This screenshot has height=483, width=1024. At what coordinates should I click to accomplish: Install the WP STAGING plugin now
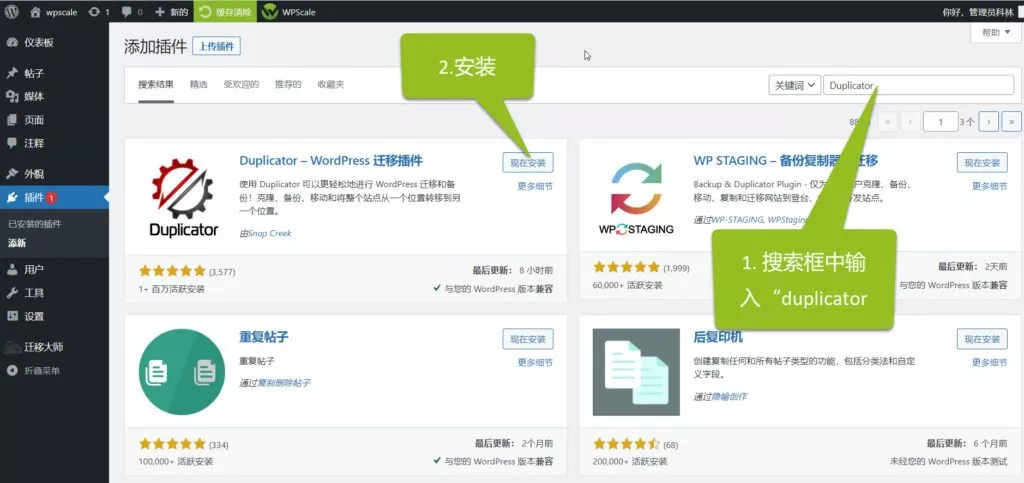(982, 163)
